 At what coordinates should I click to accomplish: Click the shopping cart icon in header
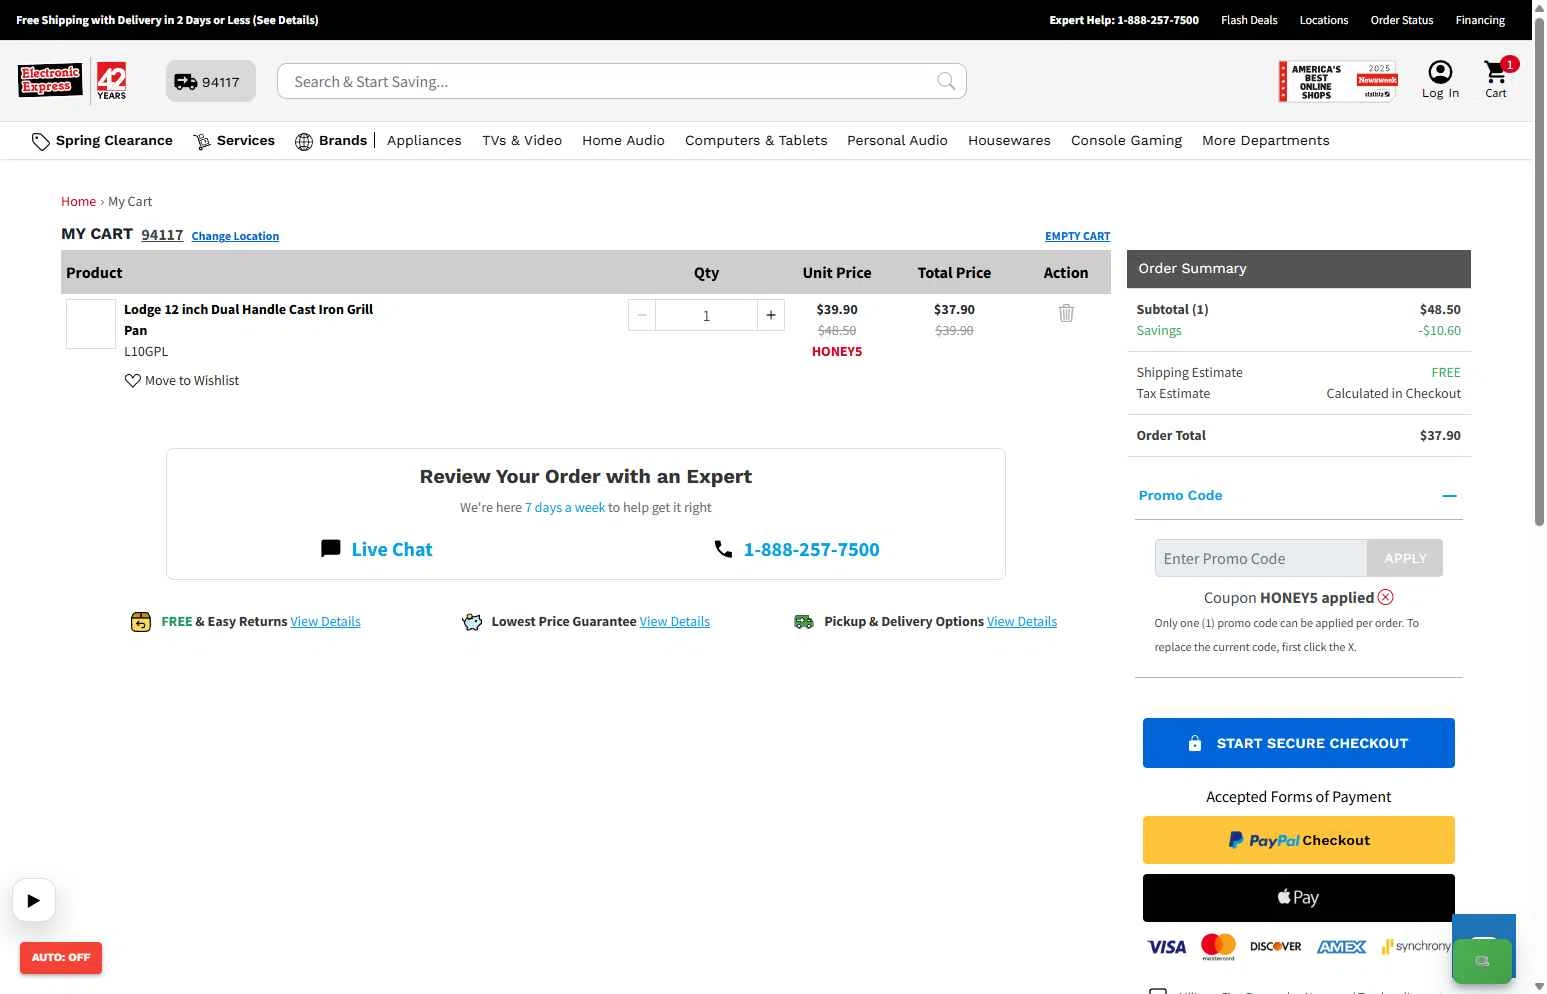click(1495, 73)
